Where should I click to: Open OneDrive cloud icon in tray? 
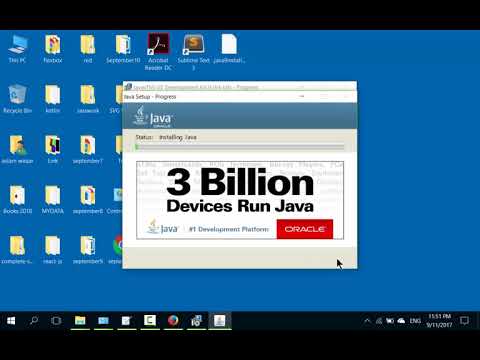pos(402,321)
